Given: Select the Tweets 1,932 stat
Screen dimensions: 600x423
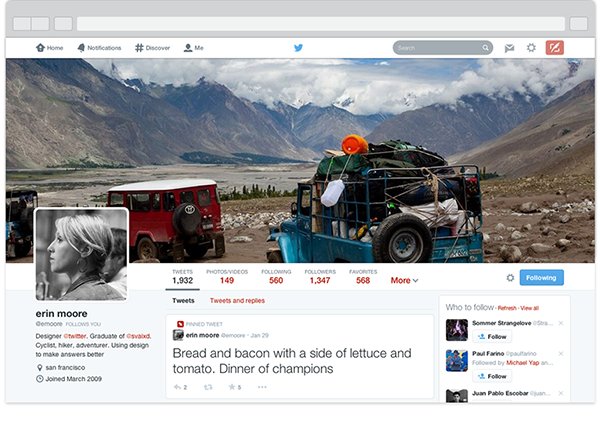Looking at the screenshot, I should [x=183, y=277].
